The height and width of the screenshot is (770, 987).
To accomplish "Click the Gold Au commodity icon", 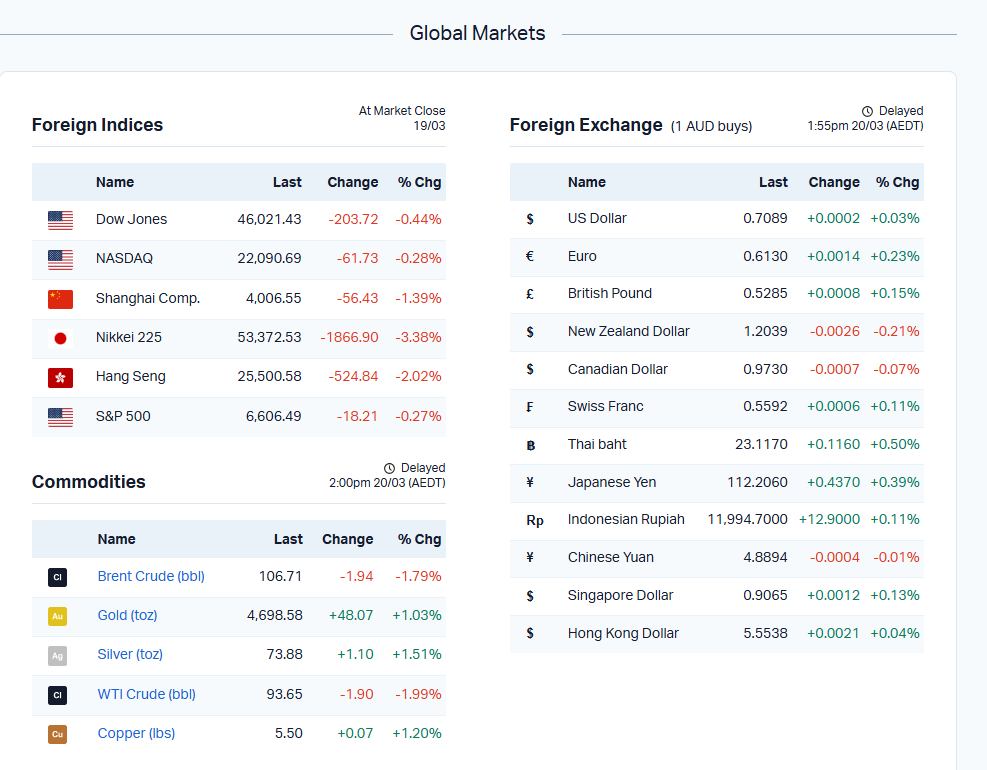I will (x=57, y=616).
